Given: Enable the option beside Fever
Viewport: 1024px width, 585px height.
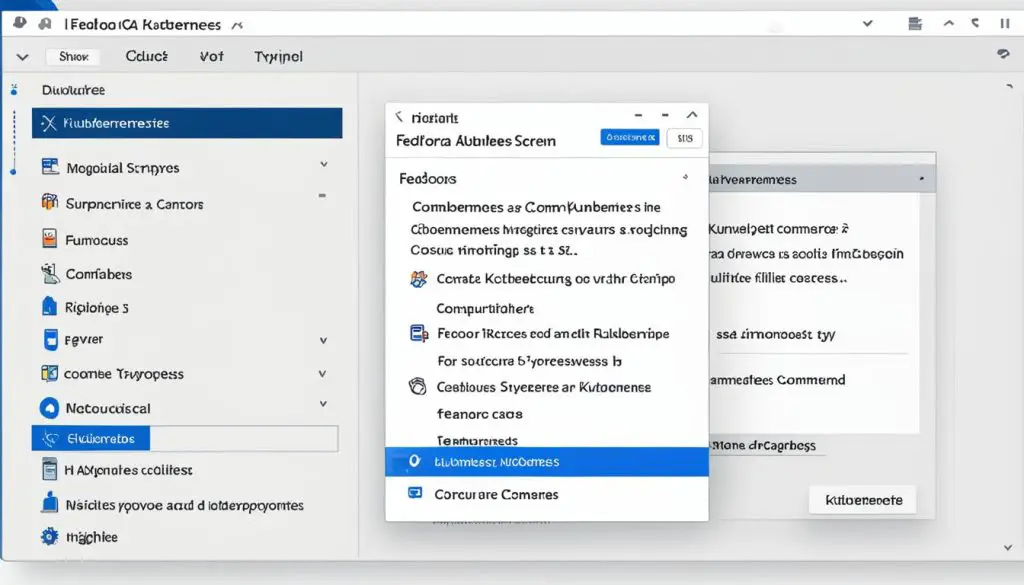Looking at the screenshot, I should (324, 340).
